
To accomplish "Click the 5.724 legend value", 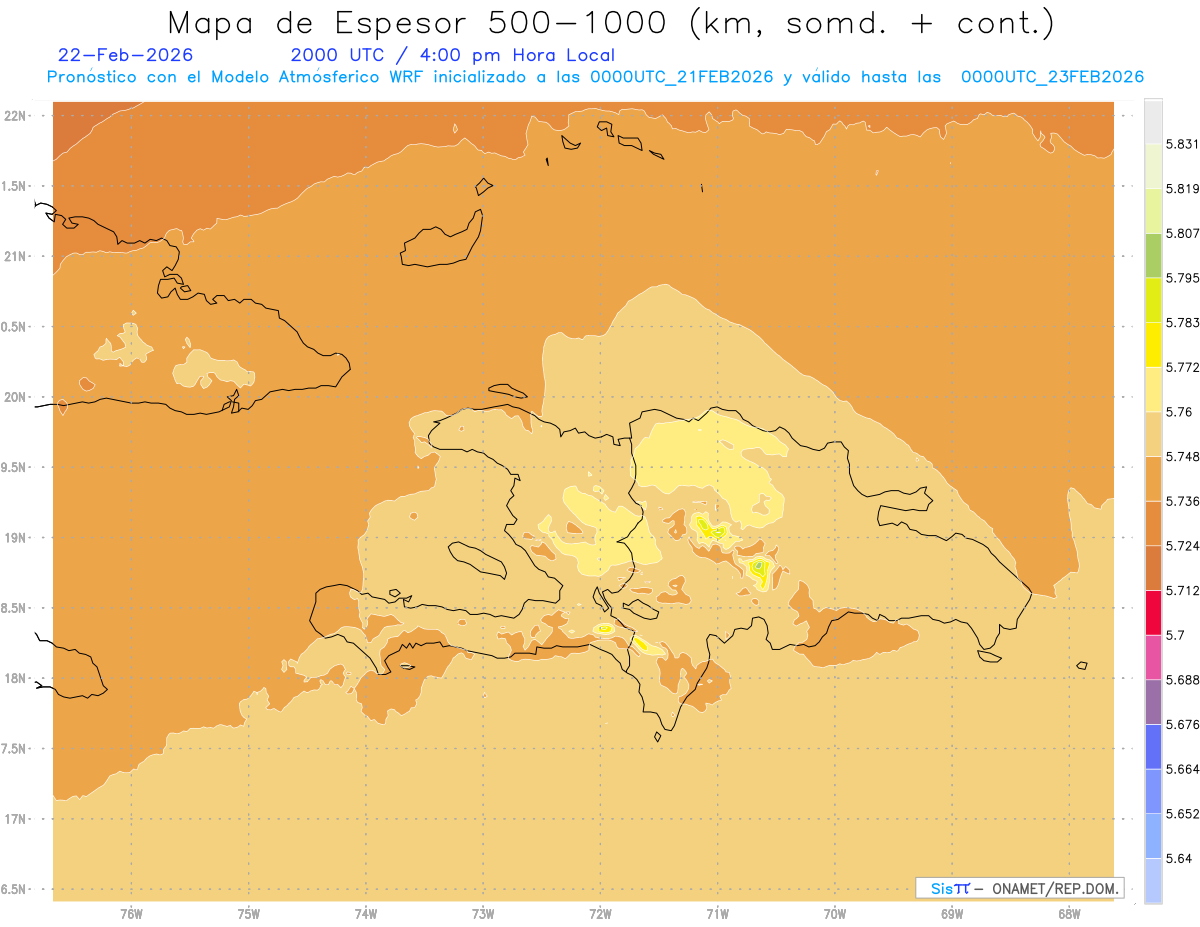I will tap(1182, 546).
